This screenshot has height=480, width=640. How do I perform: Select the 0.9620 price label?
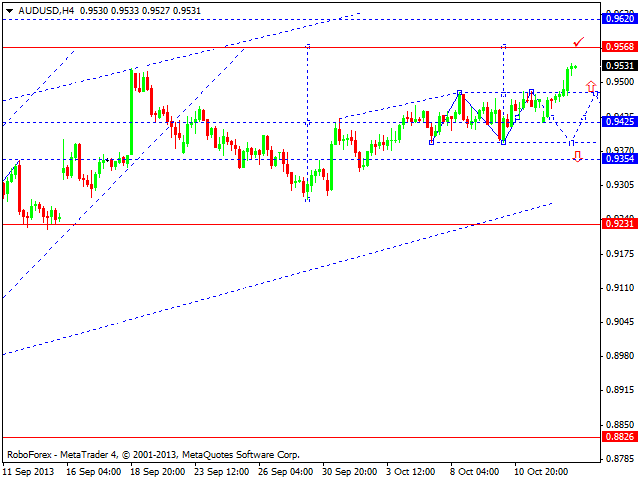pyautogui.click(x=619, y=18)
